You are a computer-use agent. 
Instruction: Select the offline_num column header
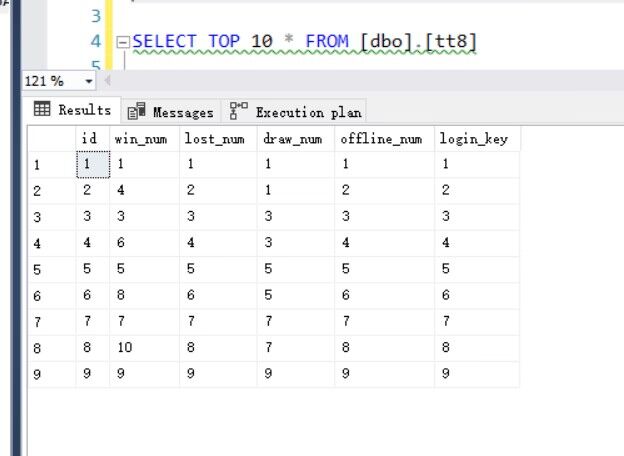(x=384, y=139)
